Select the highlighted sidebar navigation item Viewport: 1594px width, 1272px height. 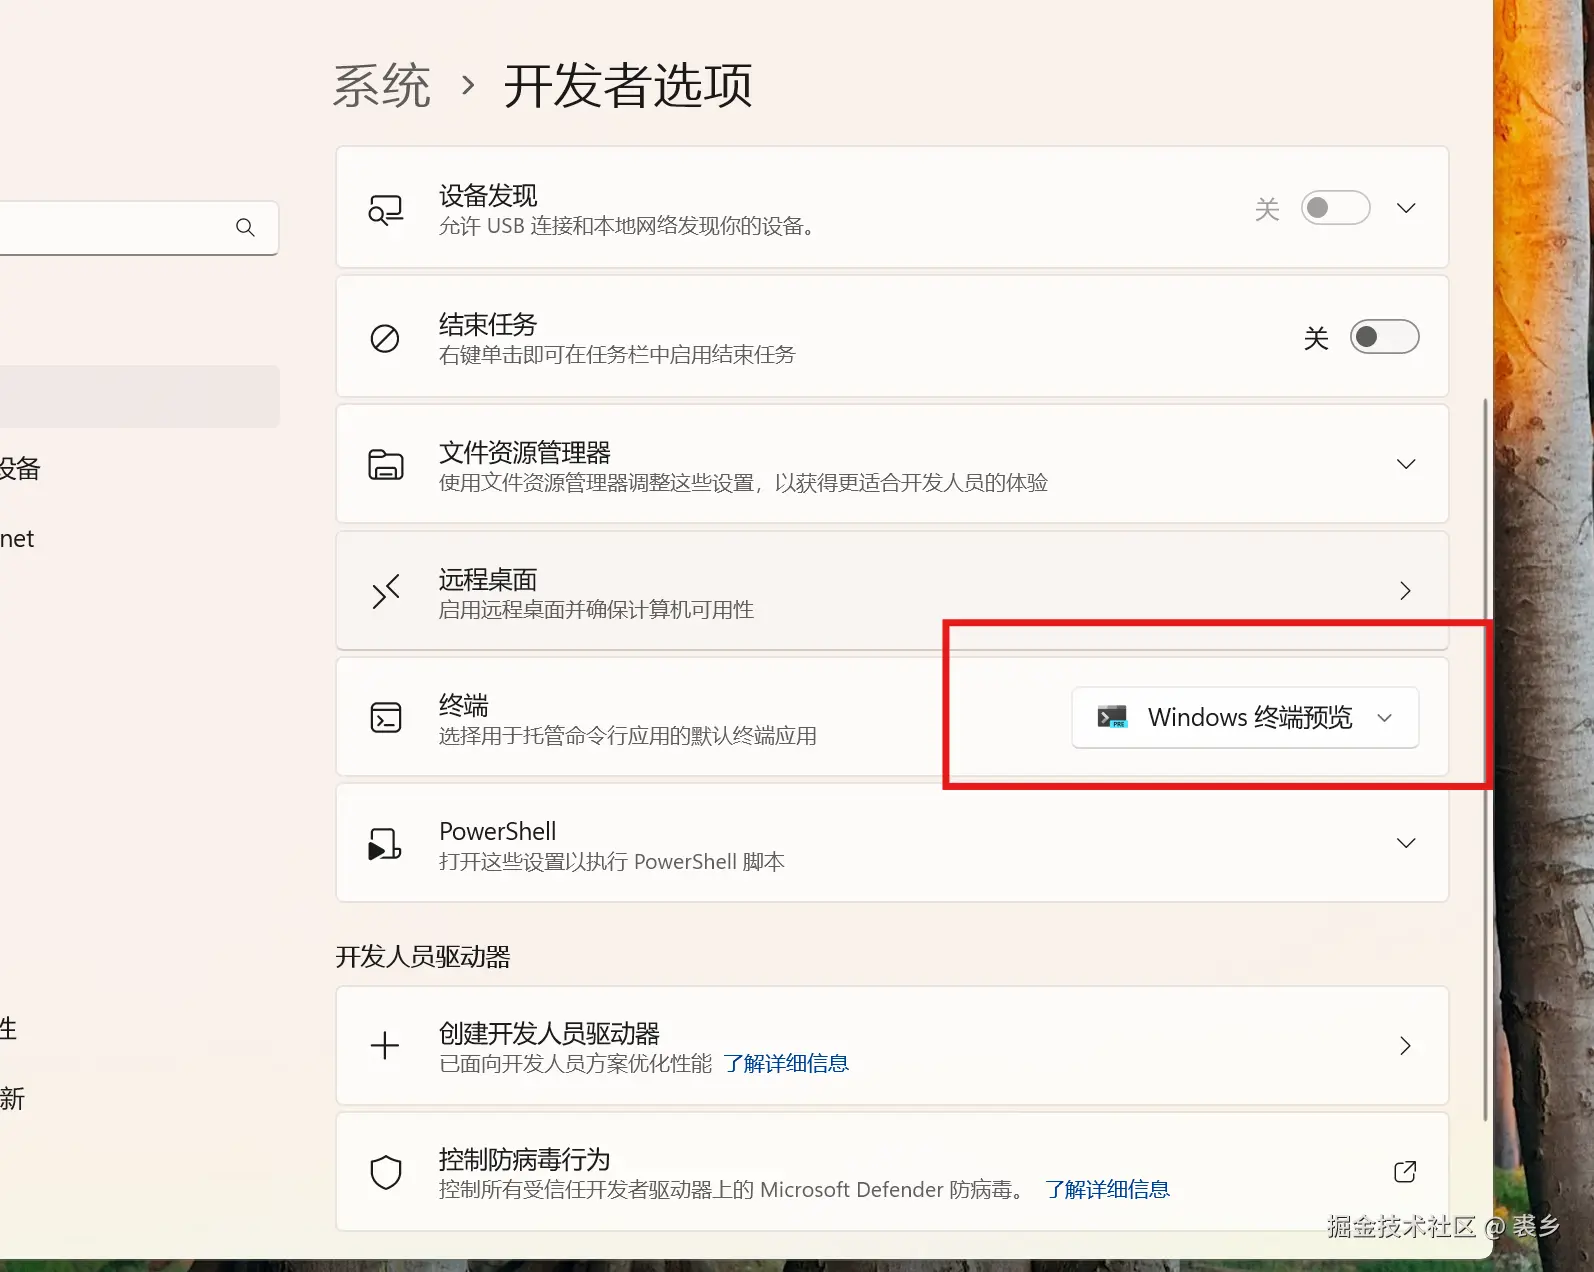pyautogui.click(x=140, y=397)
